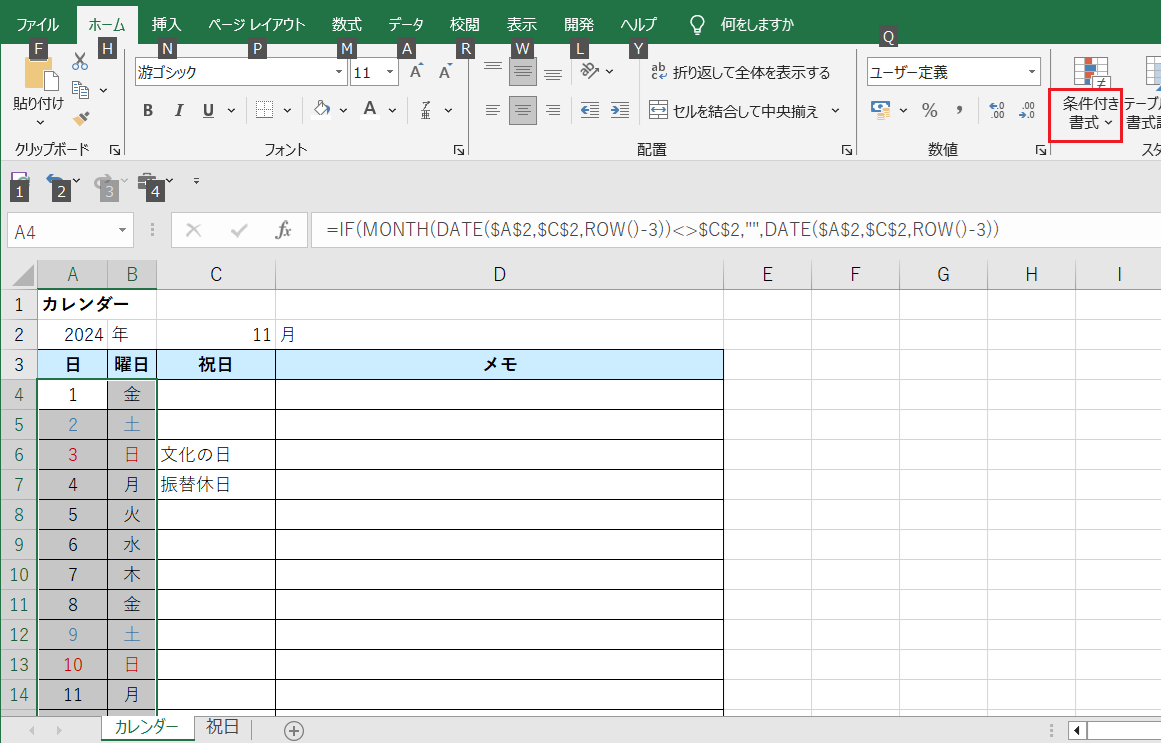The height and width of the screenshot is (743, 1161).
Task: Click the Format Painter brush icon
Action: point(82,119)
